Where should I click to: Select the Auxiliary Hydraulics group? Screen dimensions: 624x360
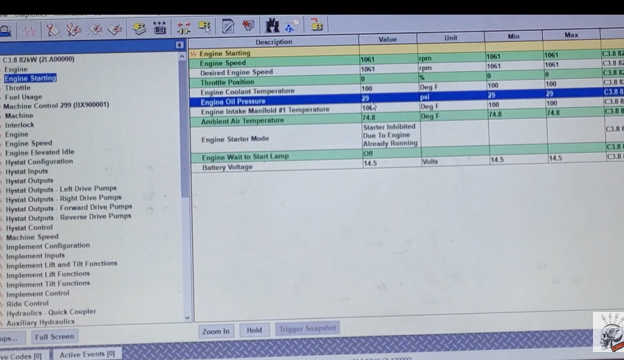41,322
